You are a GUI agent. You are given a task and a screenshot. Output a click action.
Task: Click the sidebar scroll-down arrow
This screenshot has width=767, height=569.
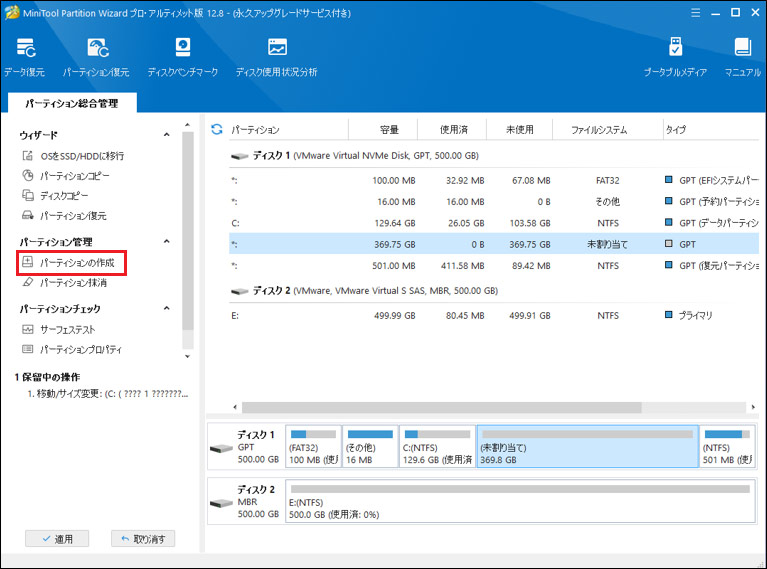(x=187, y=356)
